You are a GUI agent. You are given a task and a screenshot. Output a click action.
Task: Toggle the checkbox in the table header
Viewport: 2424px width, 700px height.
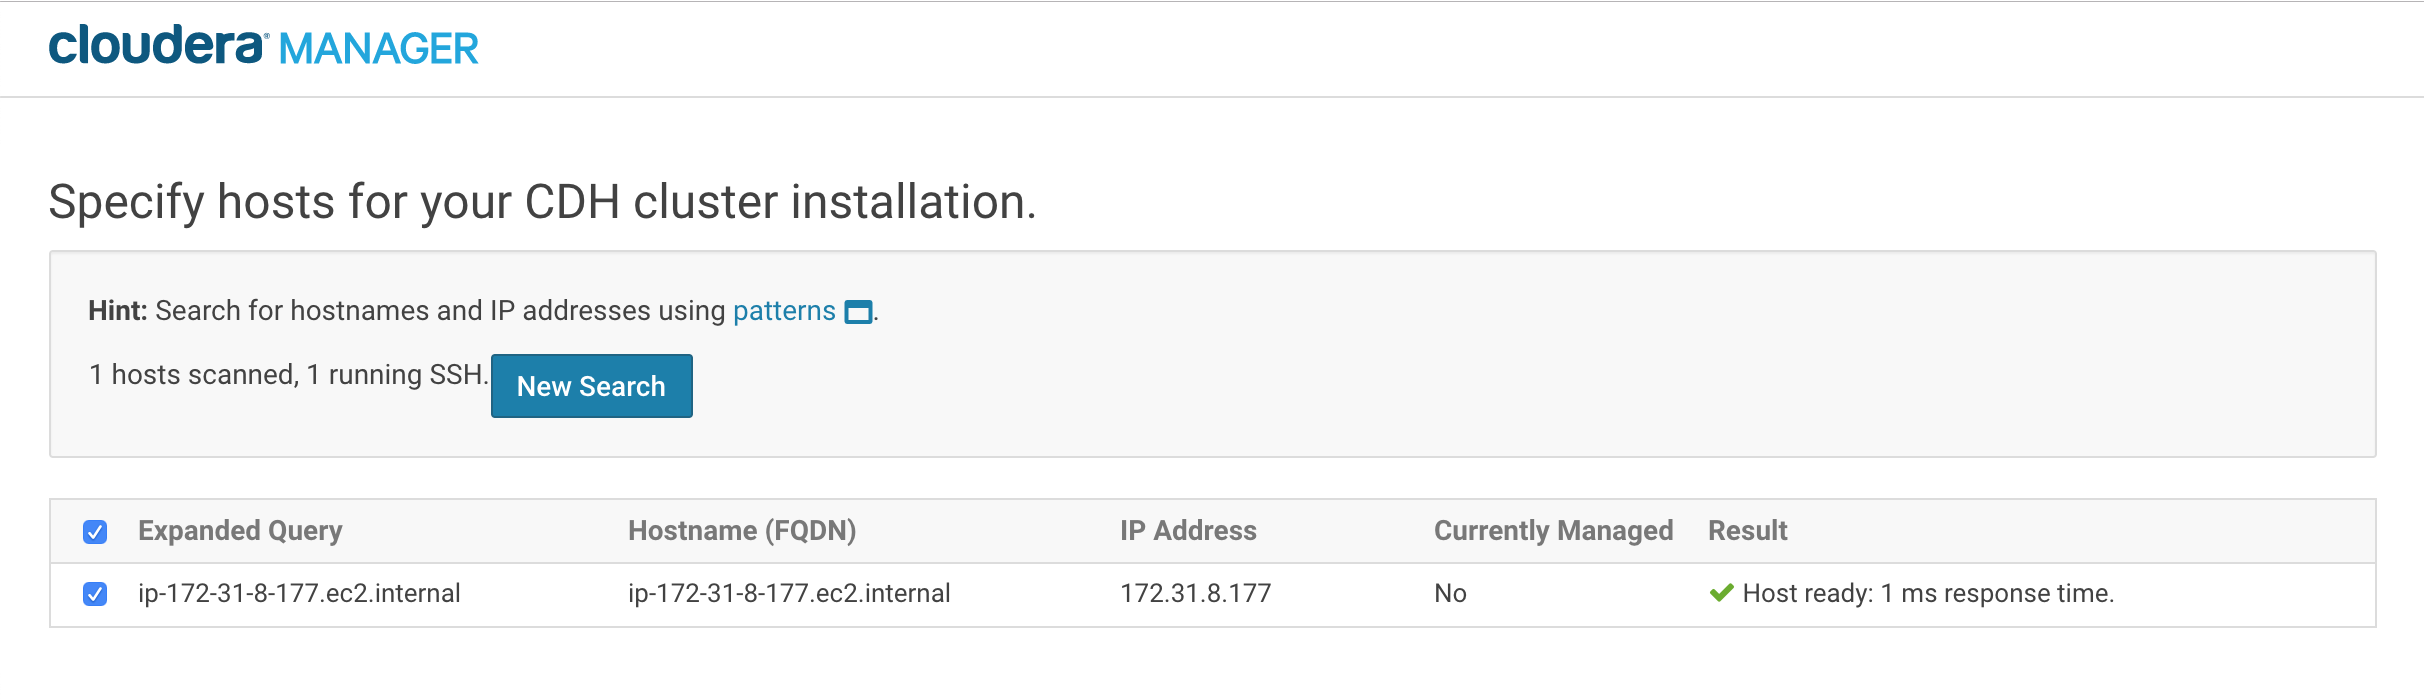tap(95, 532)
